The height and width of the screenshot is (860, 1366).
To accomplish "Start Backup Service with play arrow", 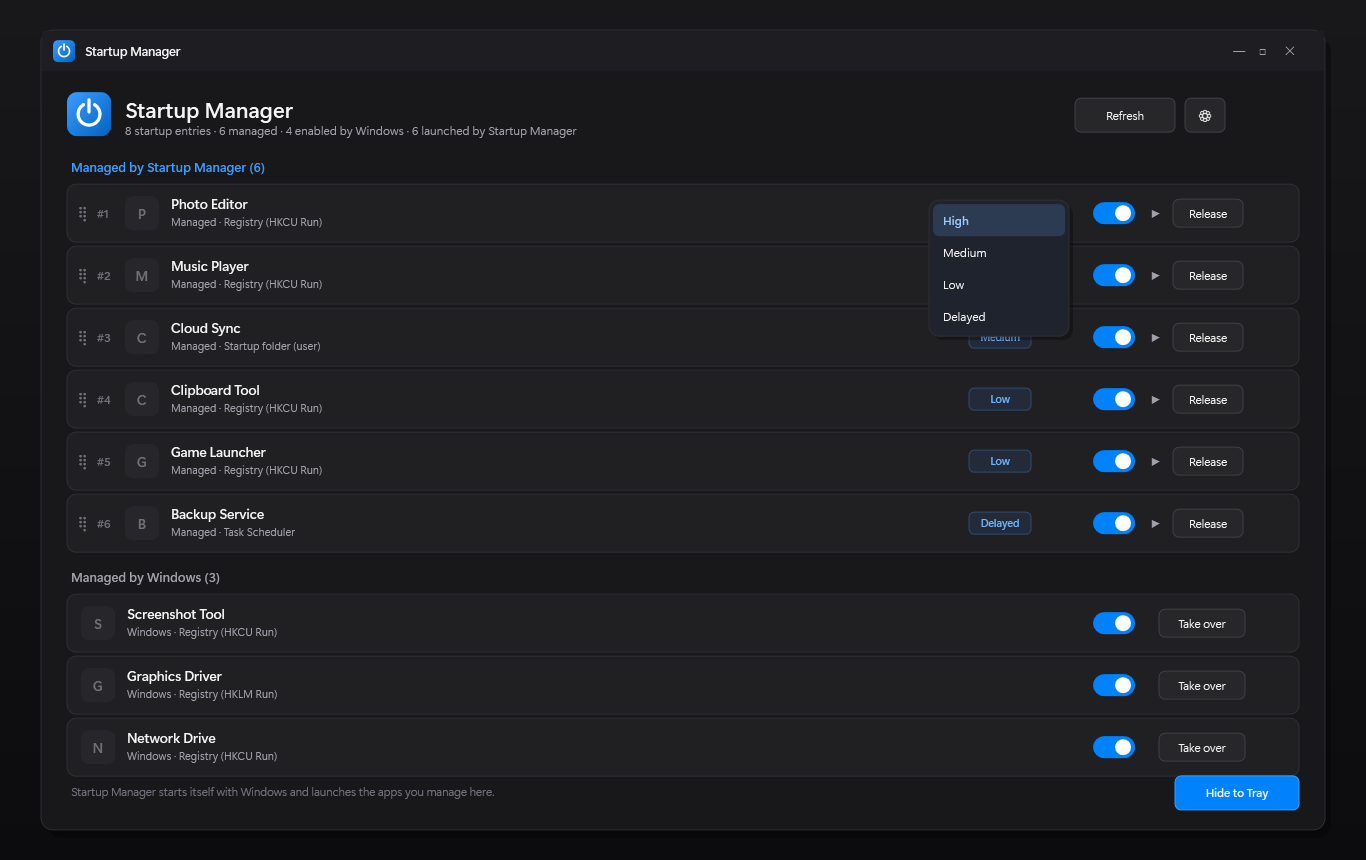I will click(x=1155, y=524).
